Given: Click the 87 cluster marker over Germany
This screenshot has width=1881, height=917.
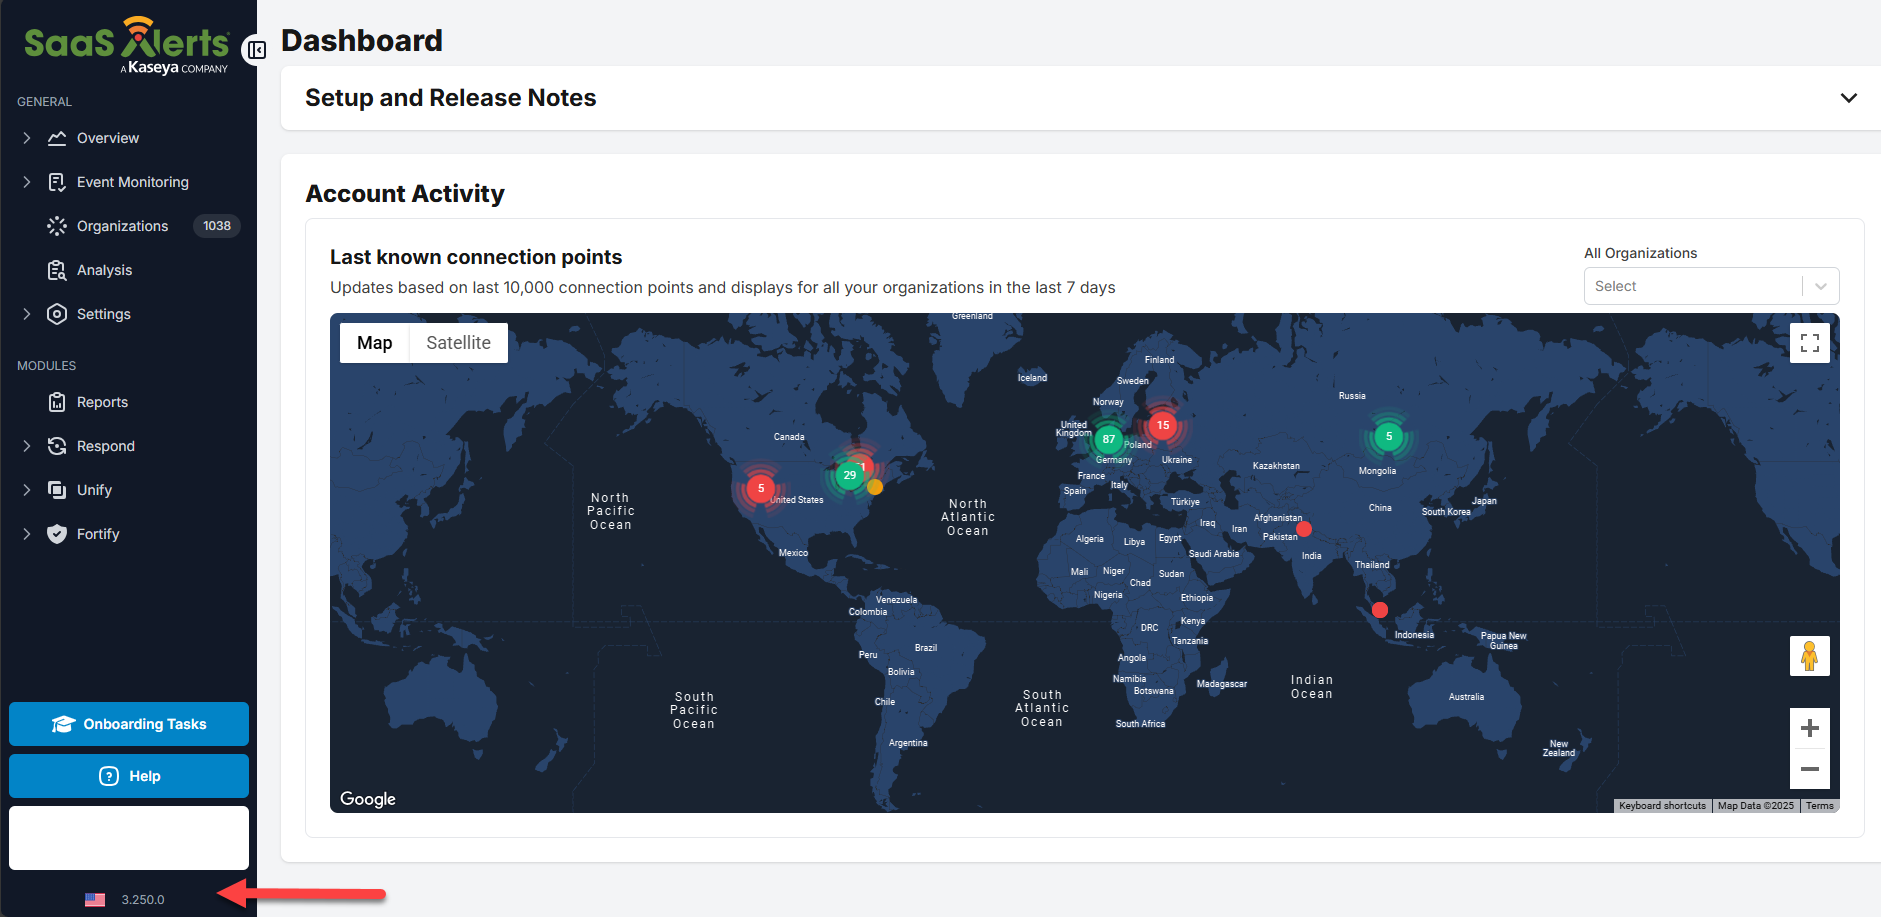Looking at the screenshot, I should 1108,439.
